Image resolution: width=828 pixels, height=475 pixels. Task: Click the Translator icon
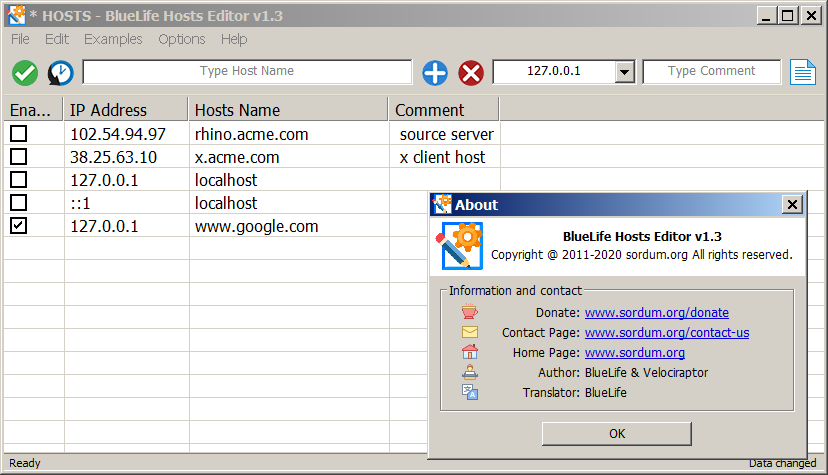[x=469, y=392]
